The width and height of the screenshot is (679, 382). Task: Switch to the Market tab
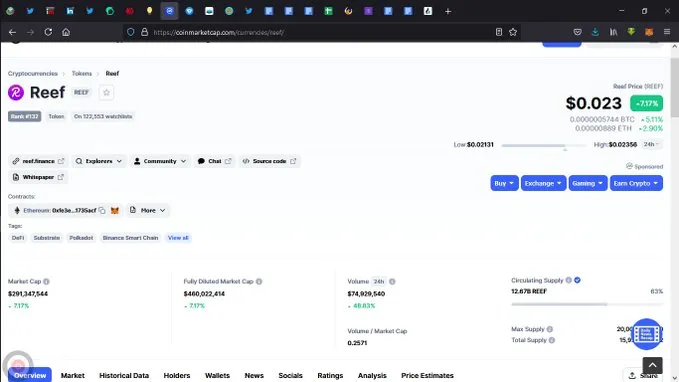tap(73, 376)
